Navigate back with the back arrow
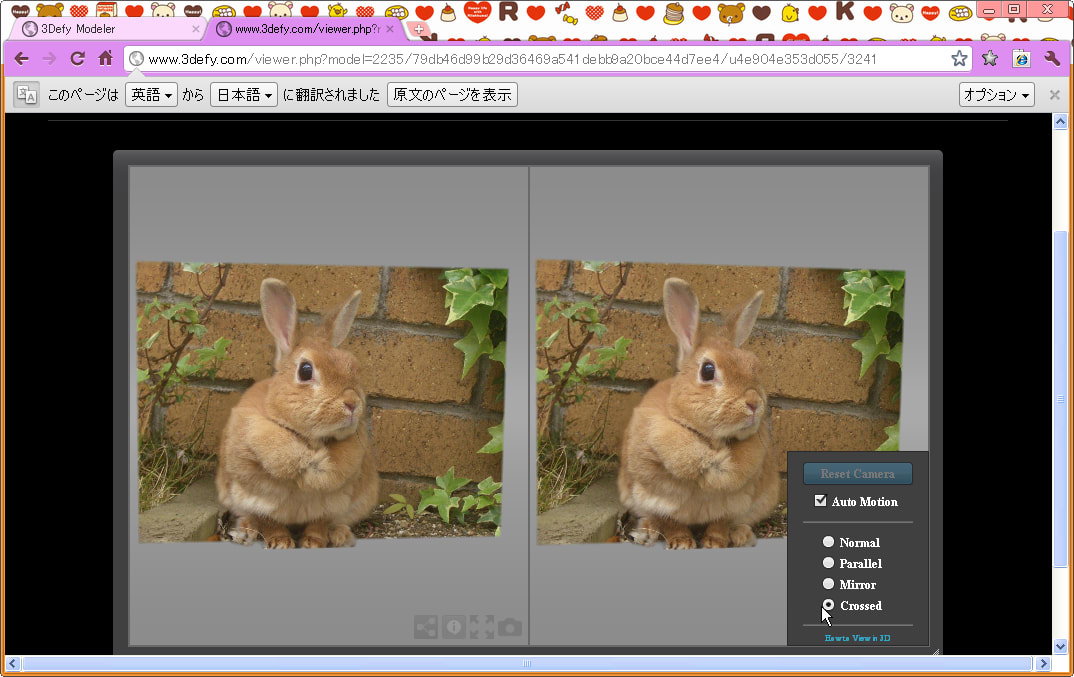 (21, 59)
